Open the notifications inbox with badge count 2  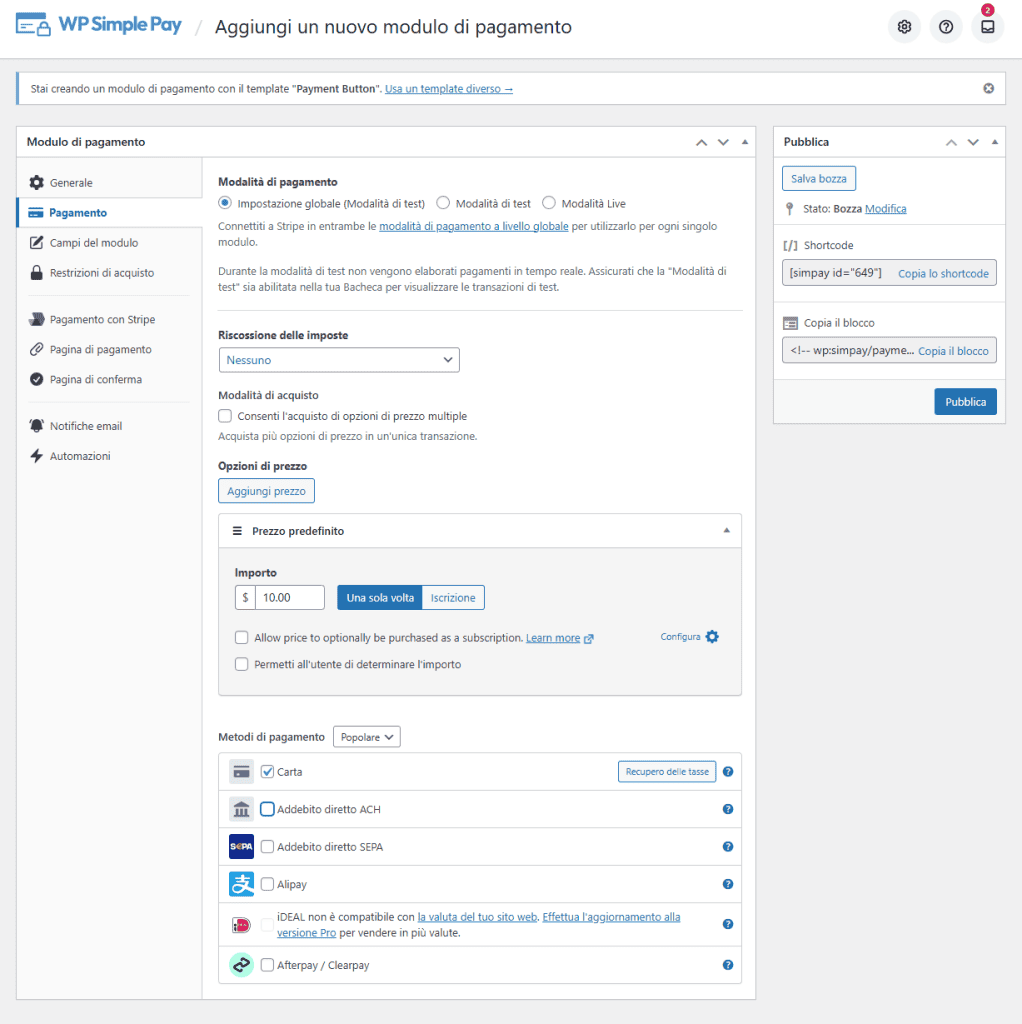tap(987, 26)
